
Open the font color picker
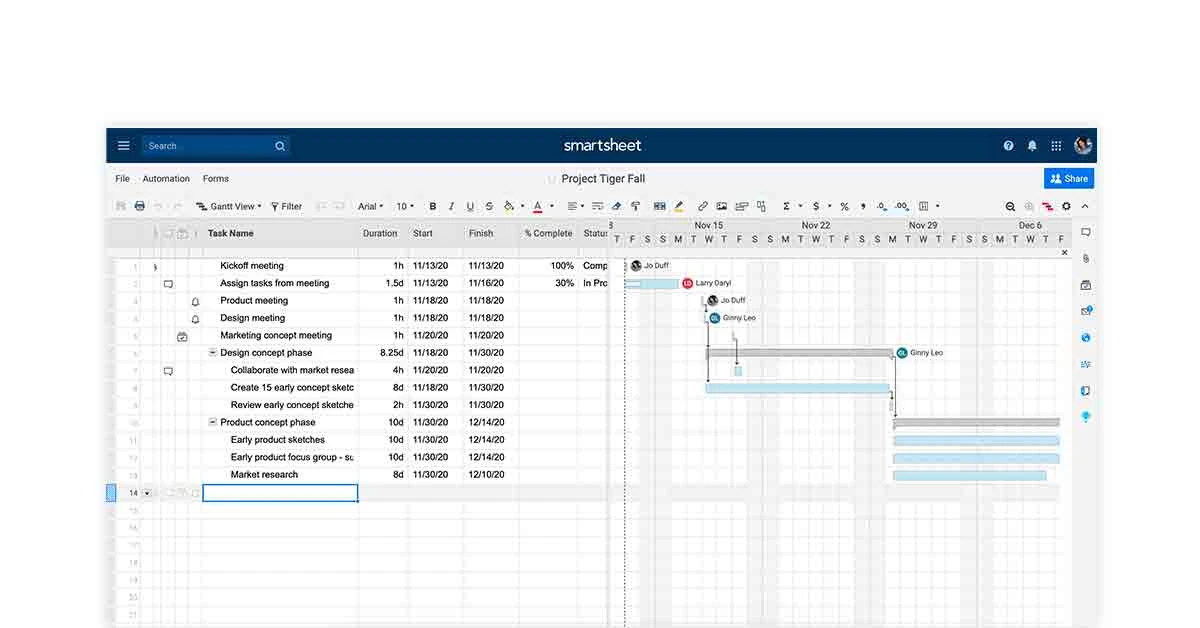pos(538,206)
